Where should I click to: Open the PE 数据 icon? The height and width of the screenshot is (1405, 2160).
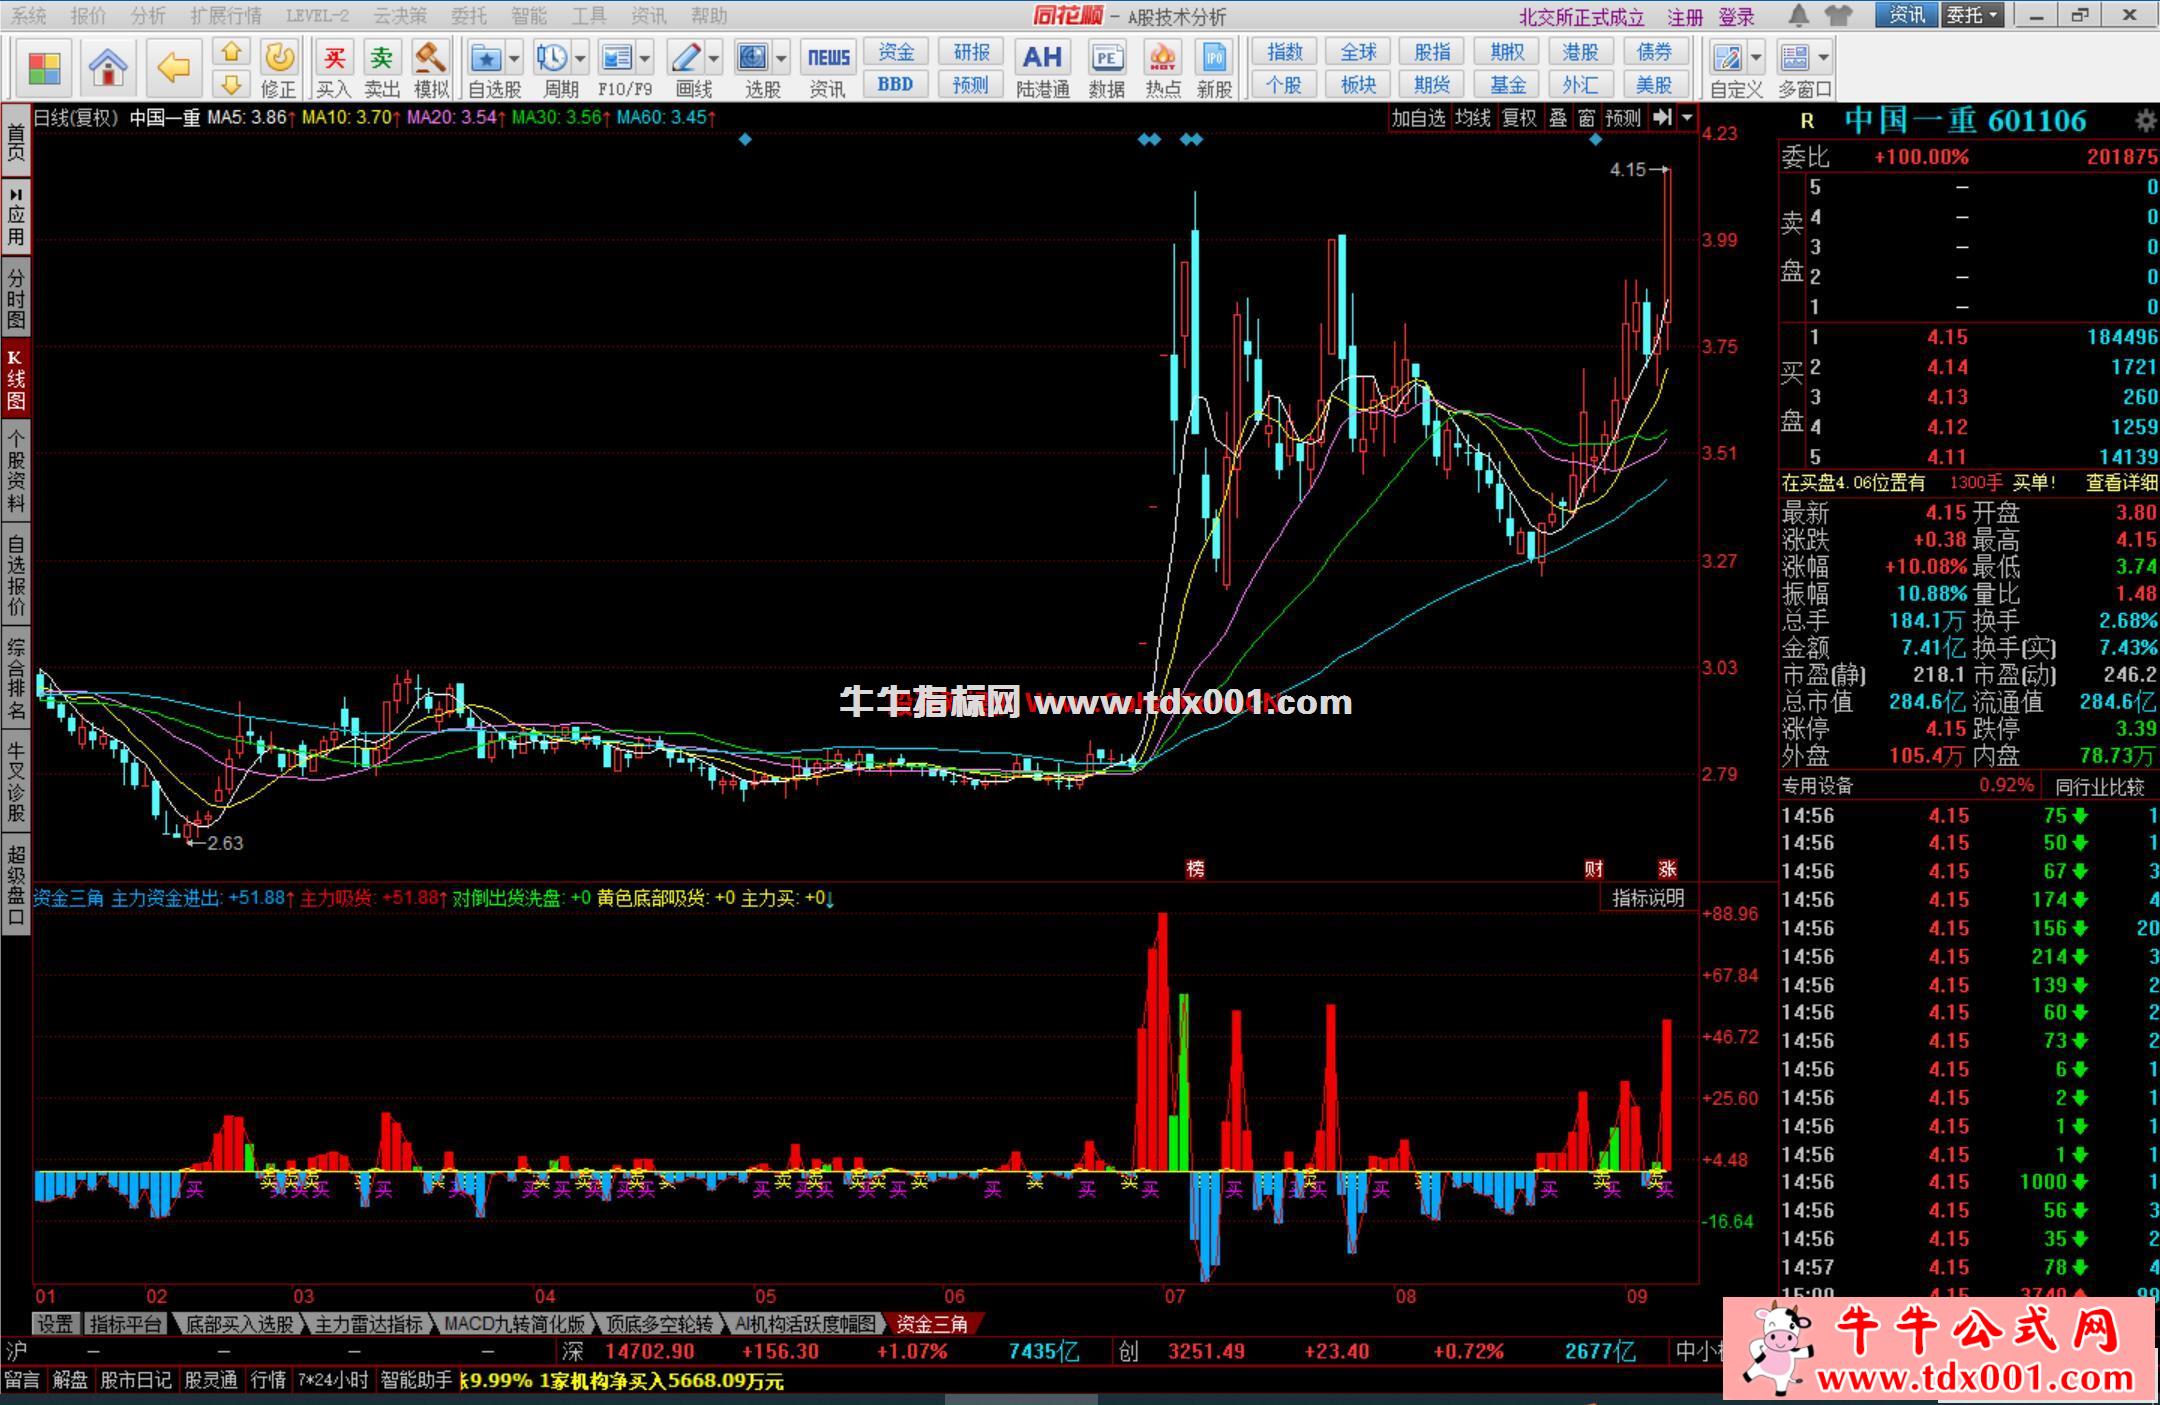[x=1107, y=57]
